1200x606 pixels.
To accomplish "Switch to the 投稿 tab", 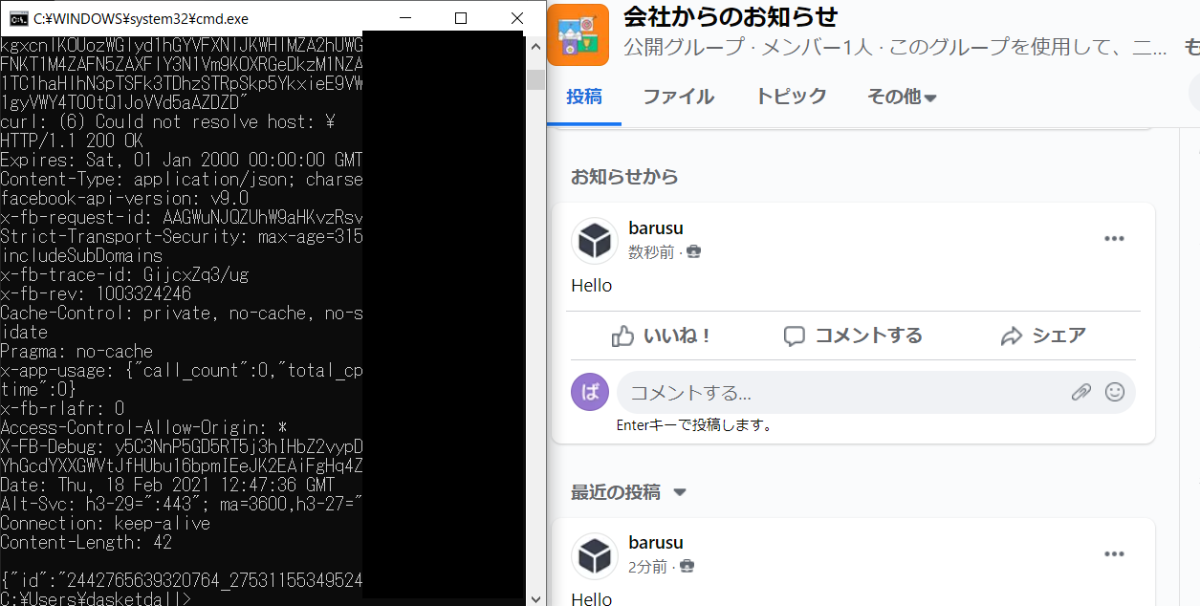I will click(584, 97).
